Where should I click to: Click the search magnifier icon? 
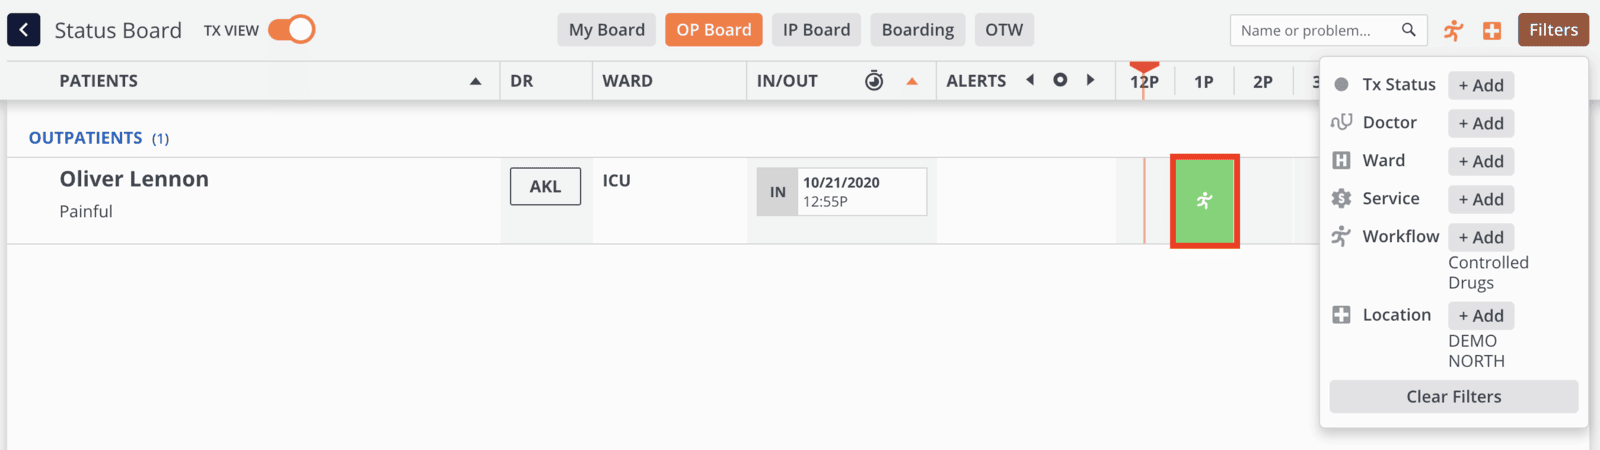coord(1408,30)
